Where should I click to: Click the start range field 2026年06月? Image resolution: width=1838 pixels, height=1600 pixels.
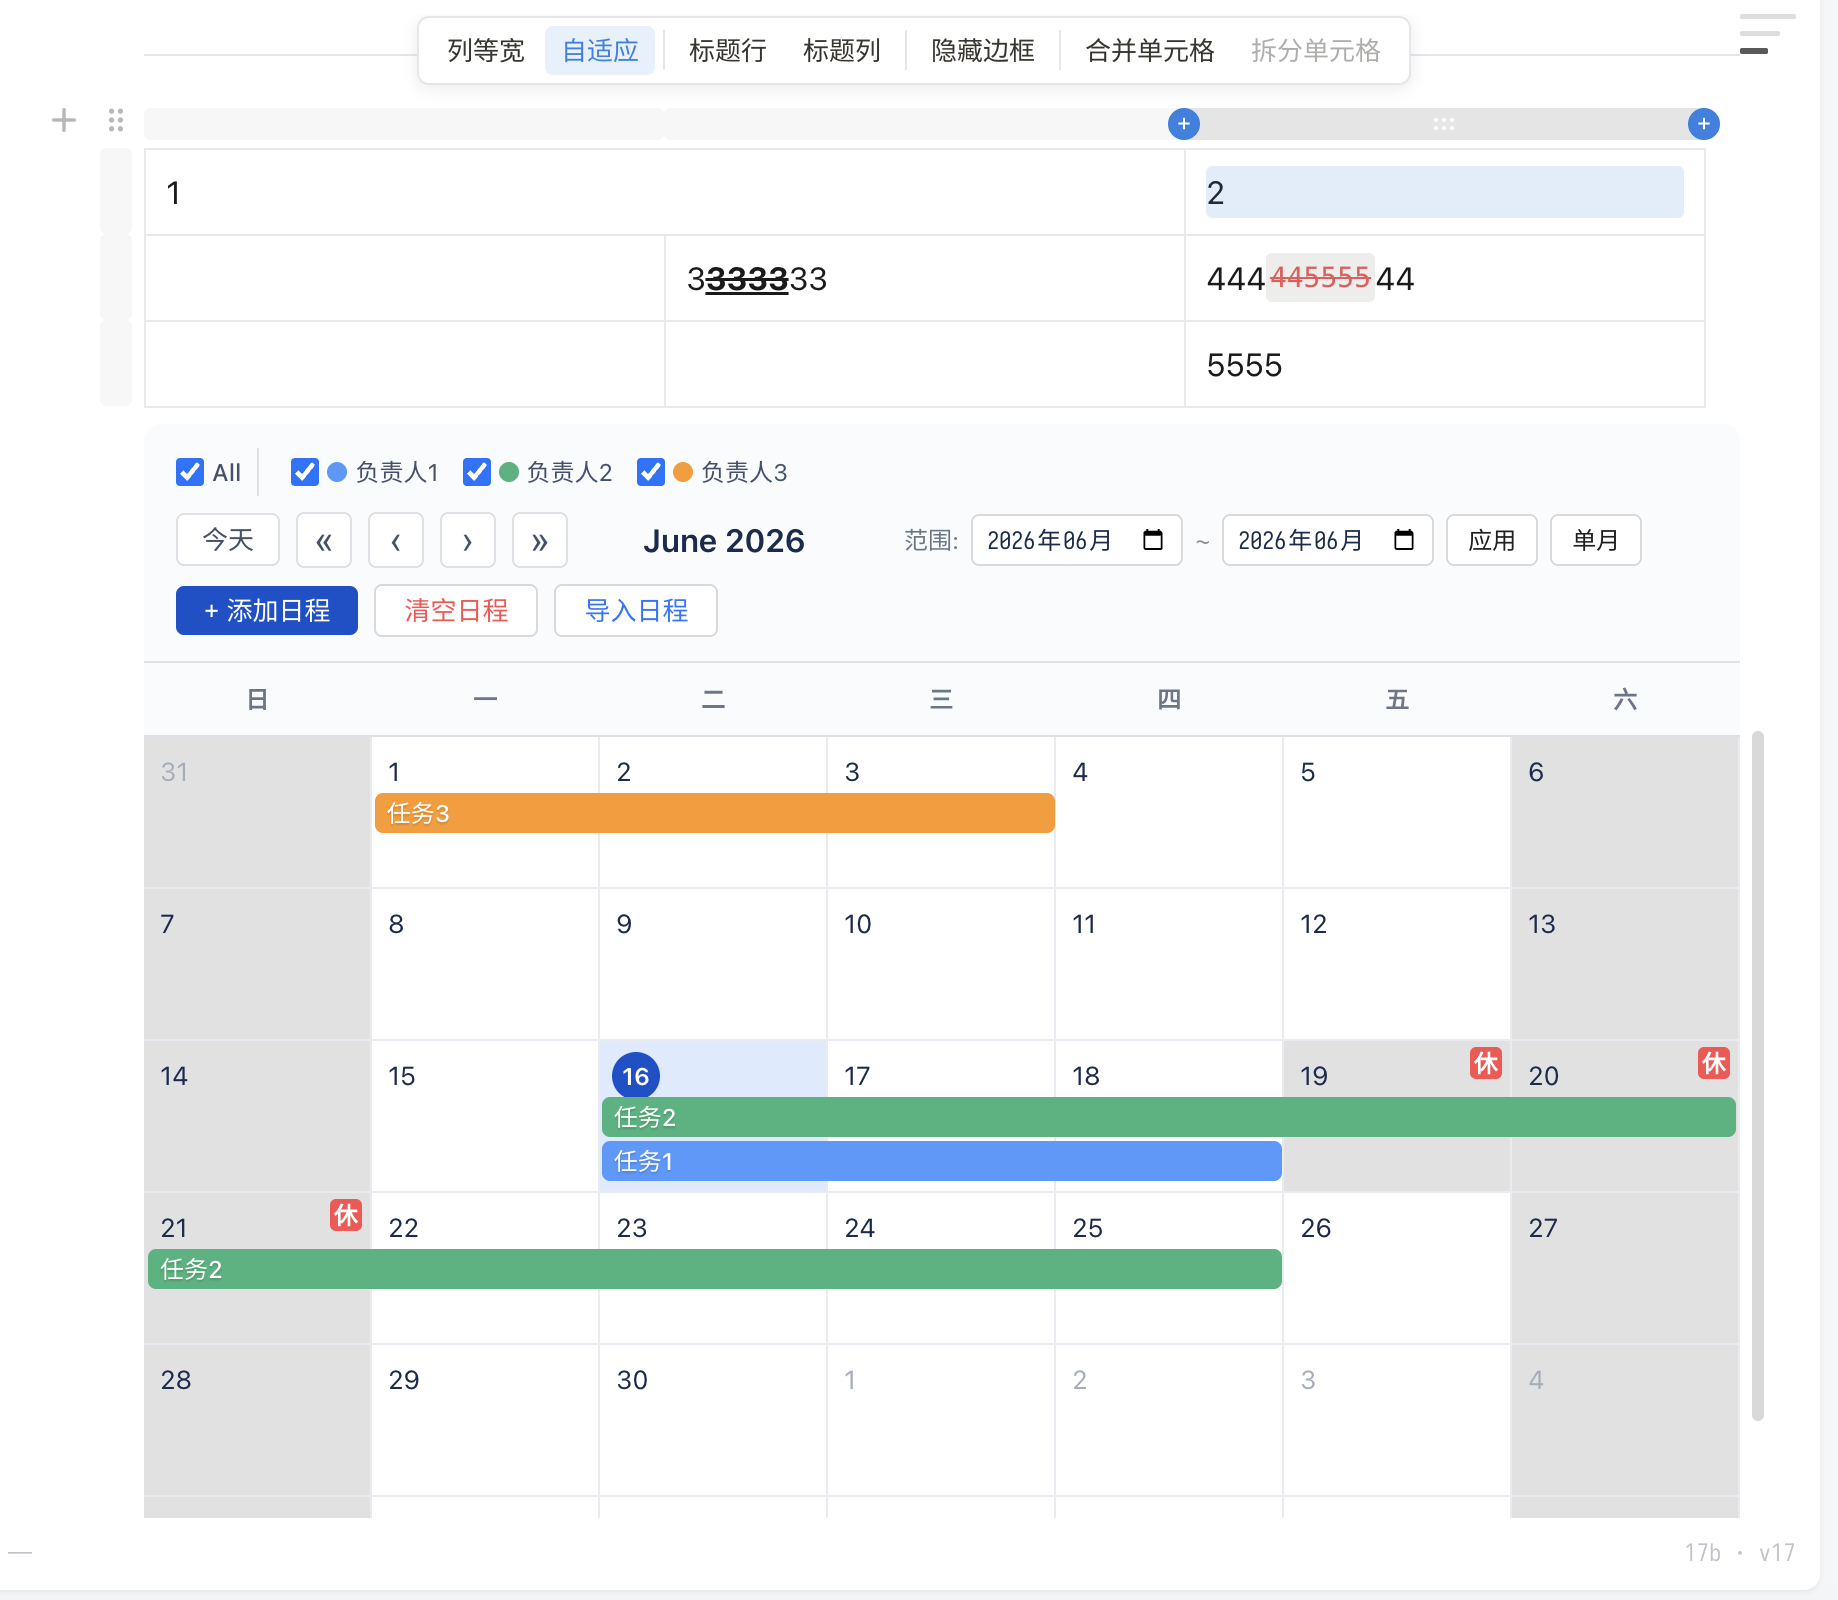tap(1077, 540)
